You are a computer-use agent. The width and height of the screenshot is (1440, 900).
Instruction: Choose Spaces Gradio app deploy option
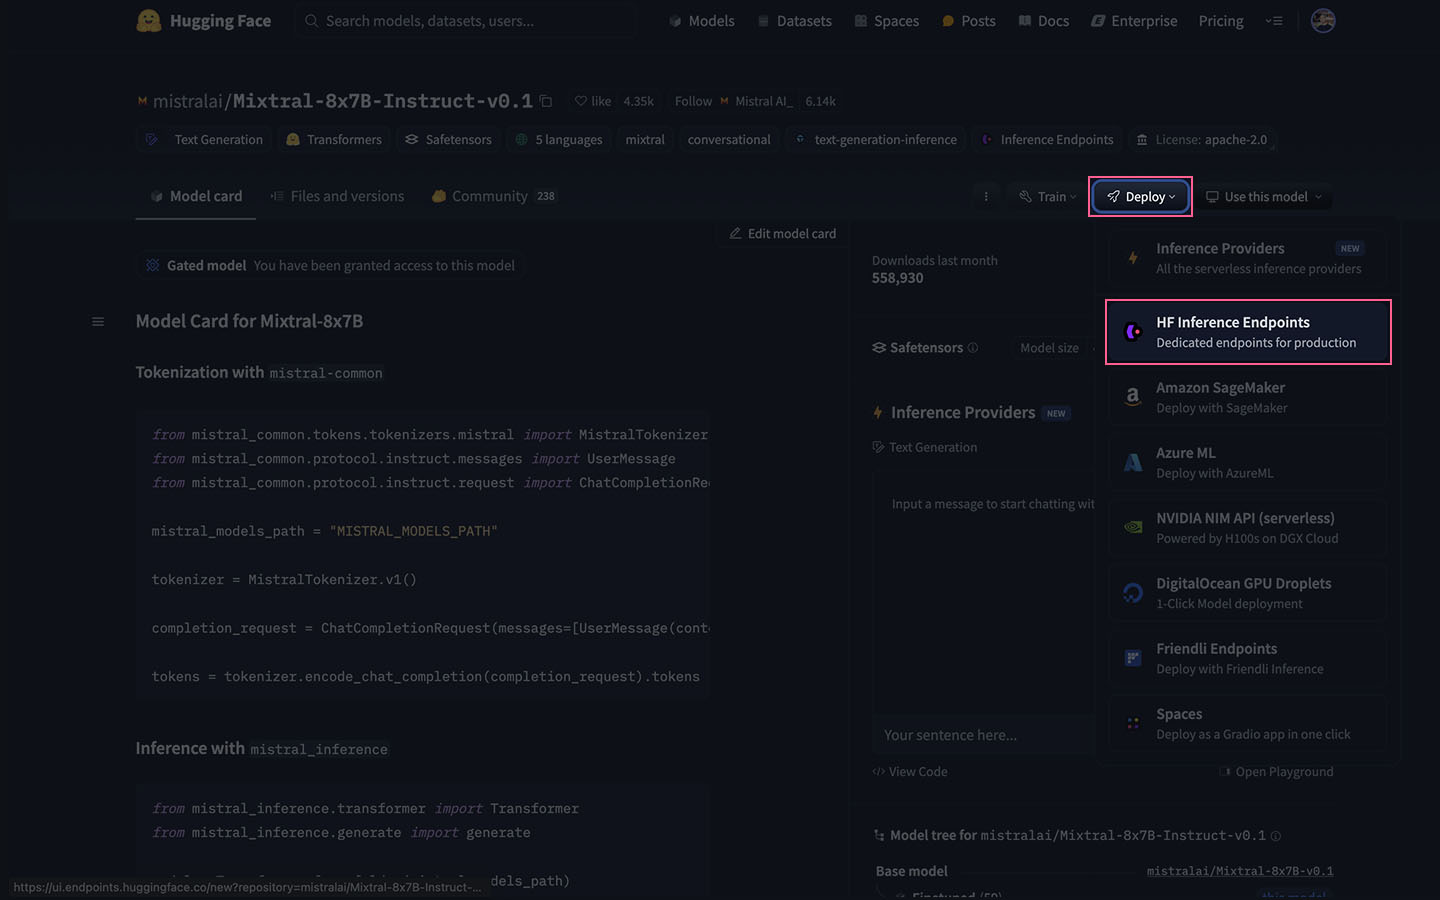pyautogui.click(x=1248, y=723)
